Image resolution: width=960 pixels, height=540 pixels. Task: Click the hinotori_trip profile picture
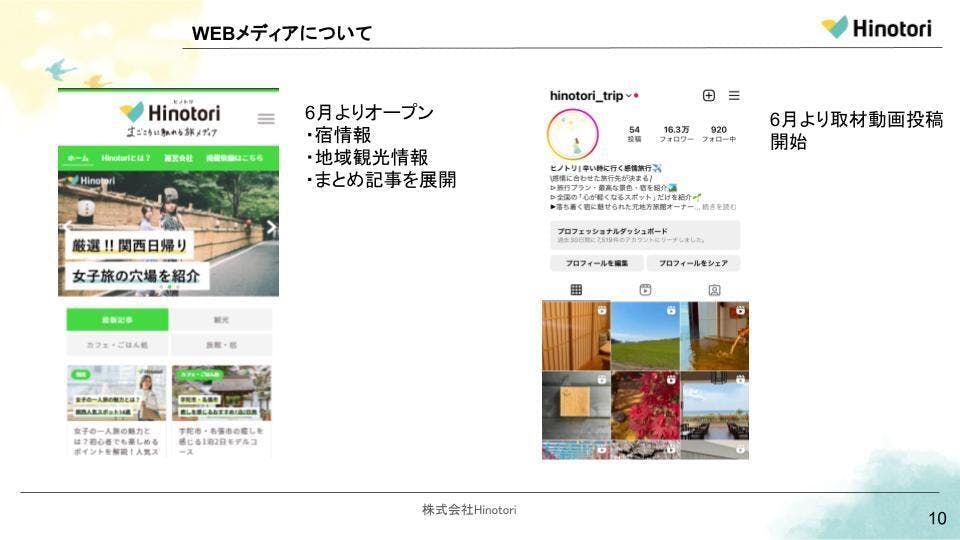pos(573,134)
